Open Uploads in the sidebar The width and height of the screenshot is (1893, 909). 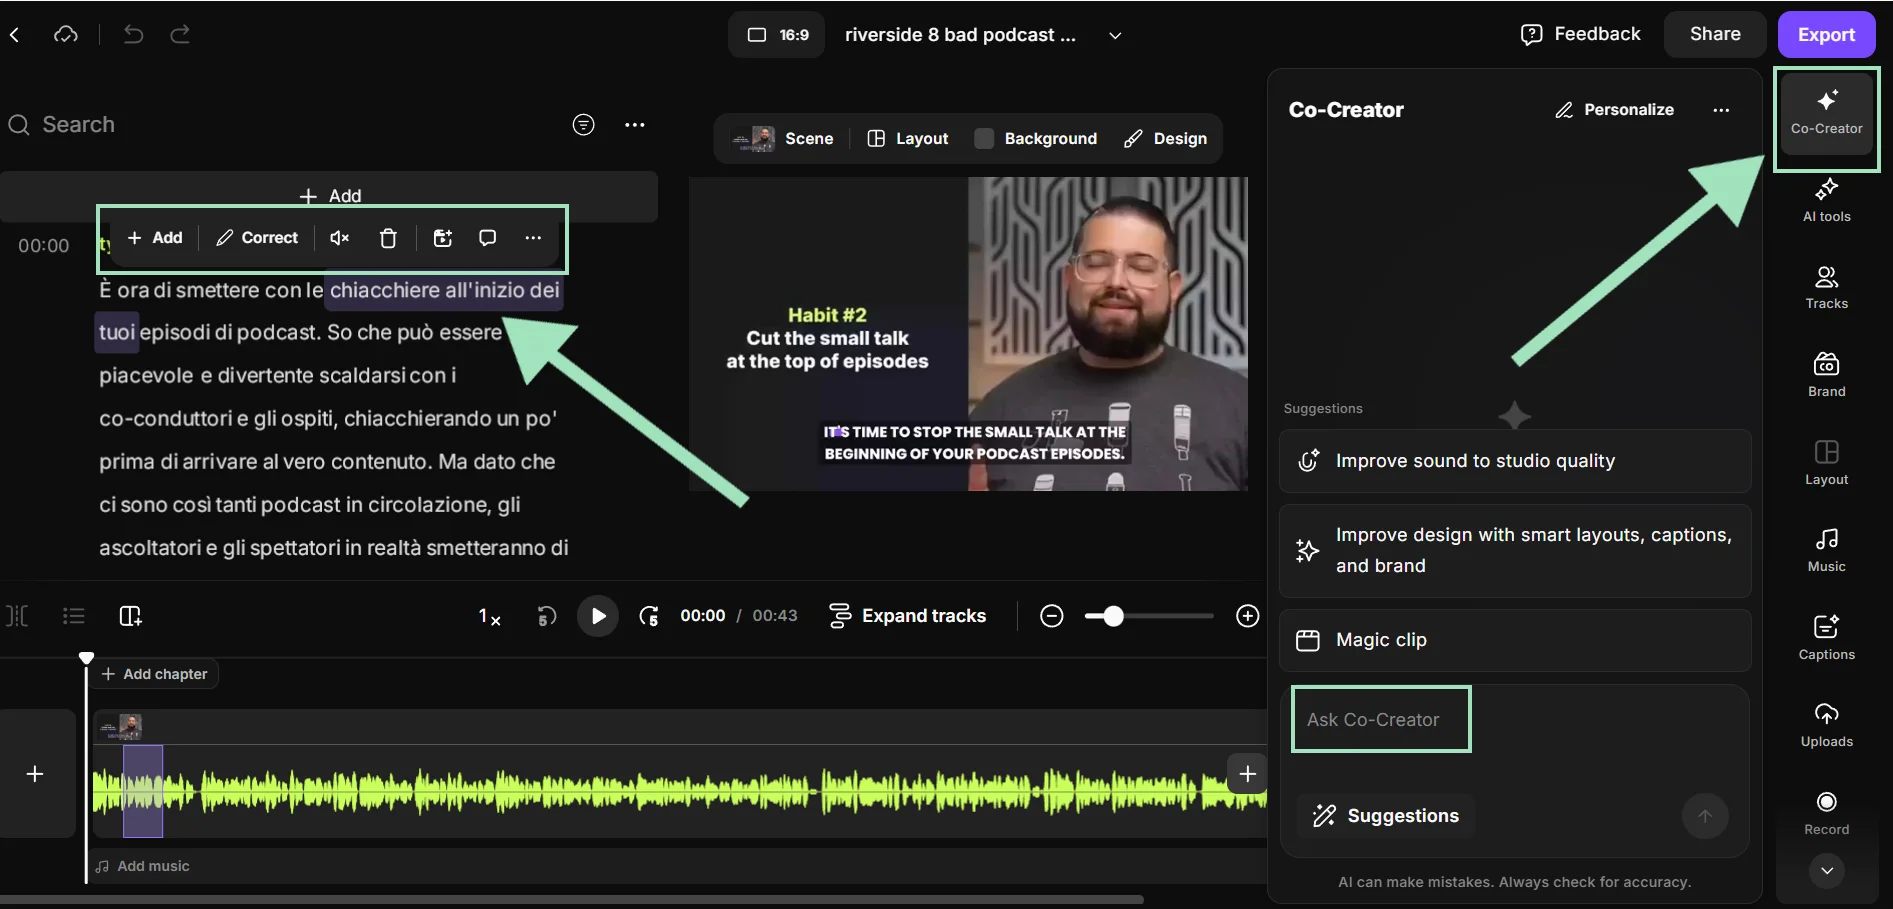tap(1826, 725)
